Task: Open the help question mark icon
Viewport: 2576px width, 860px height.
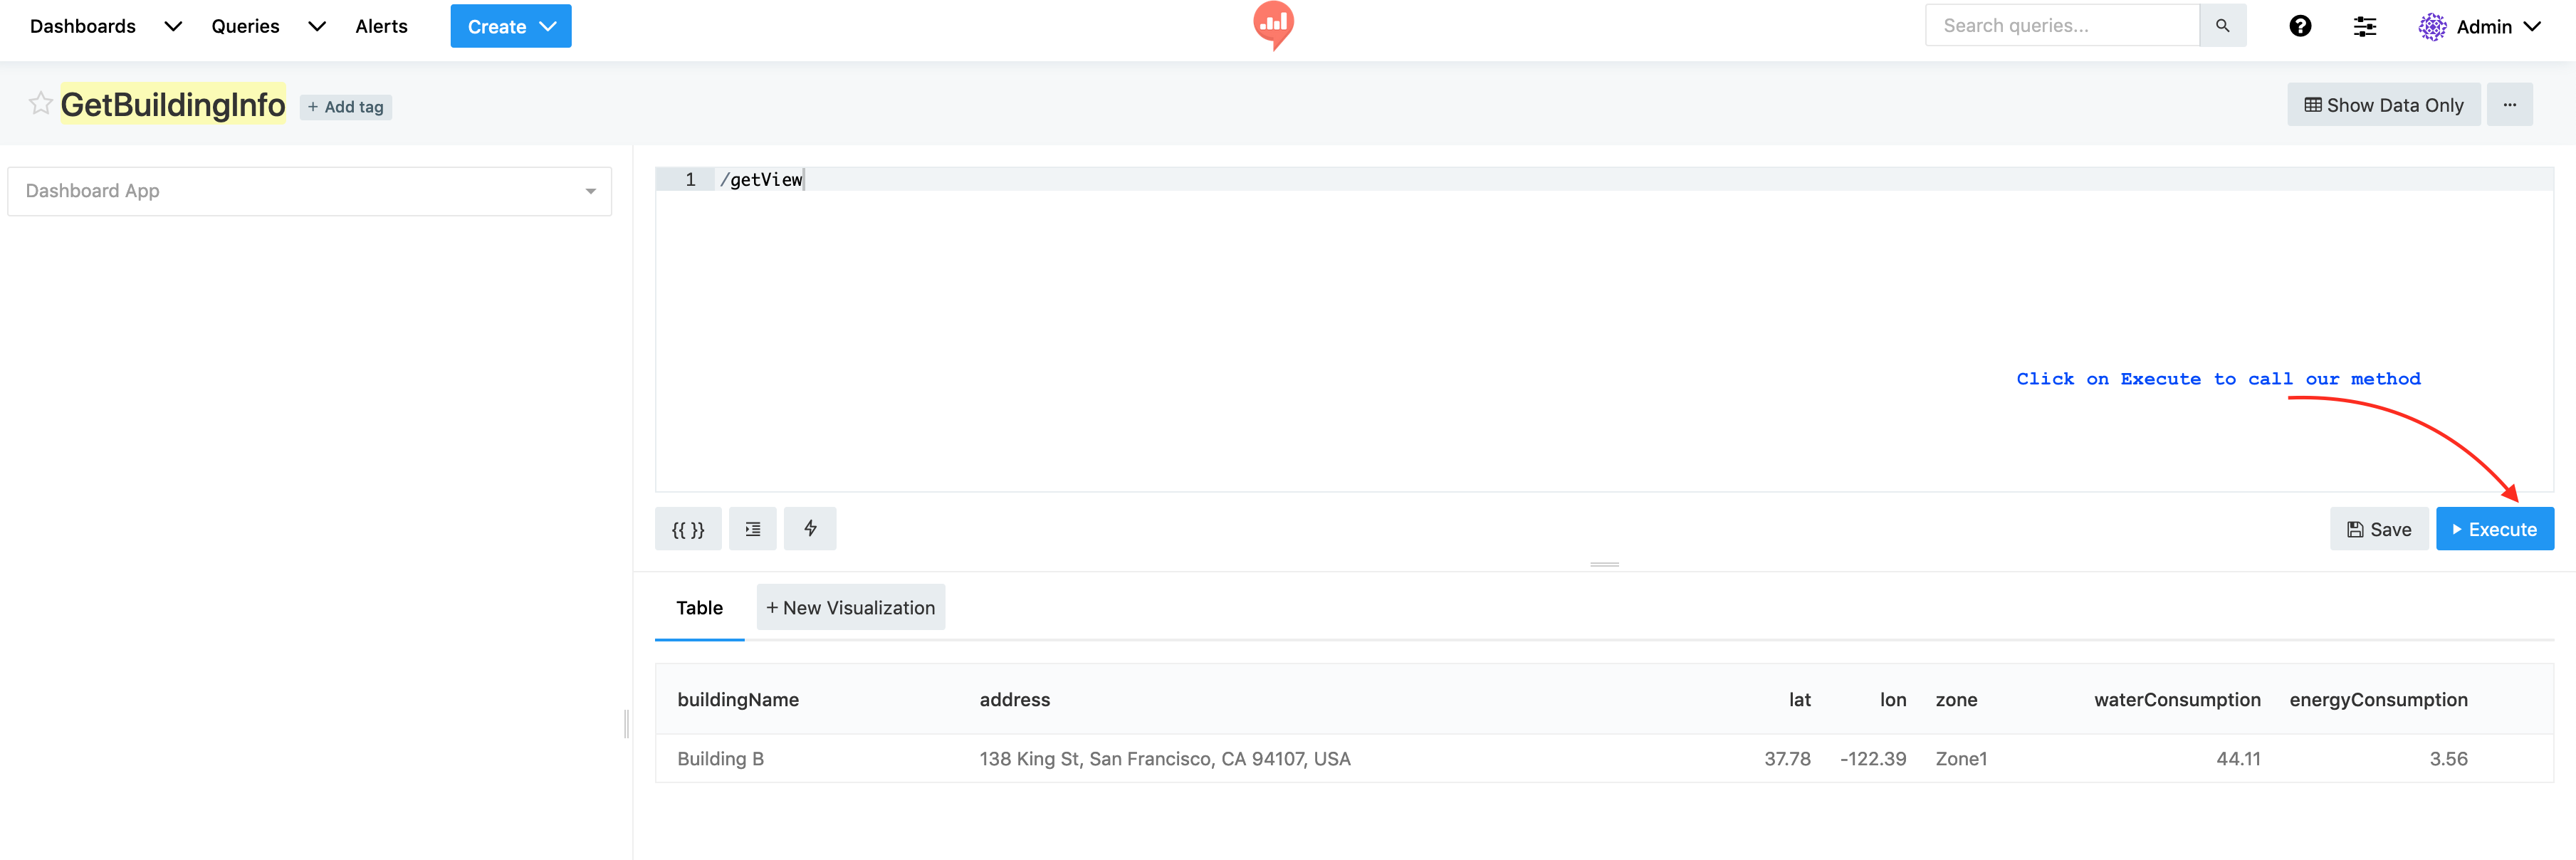Action: pyautogui.click(x=2300, y=26)
